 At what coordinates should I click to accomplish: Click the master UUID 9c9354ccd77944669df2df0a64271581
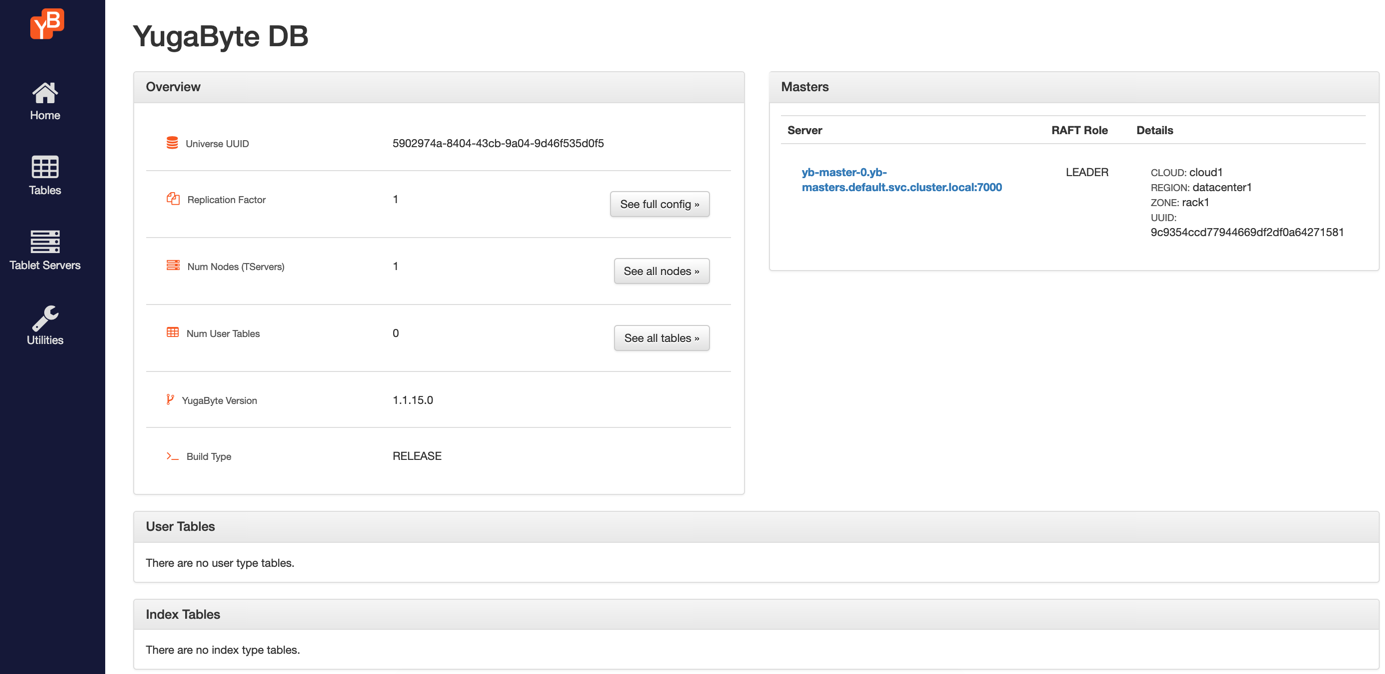pyautogui.click(x=1247, y=232)
